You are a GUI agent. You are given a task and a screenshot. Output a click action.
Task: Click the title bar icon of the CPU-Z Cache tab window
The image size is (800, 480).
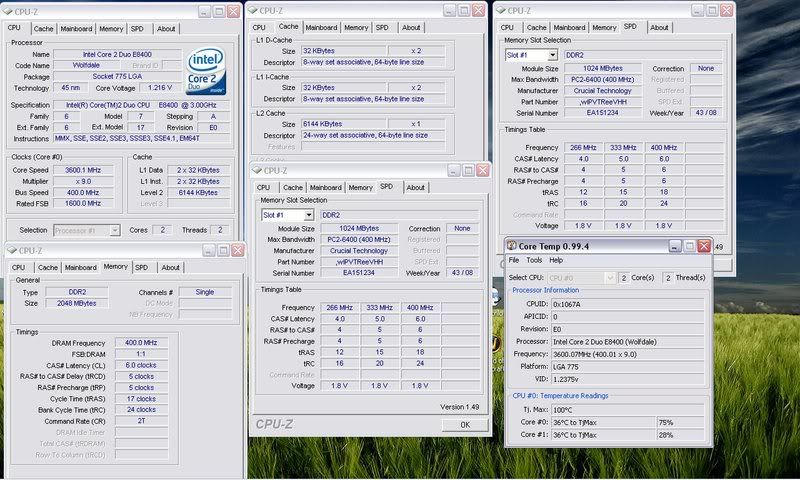pyautogui.click(x=252, y=10)
